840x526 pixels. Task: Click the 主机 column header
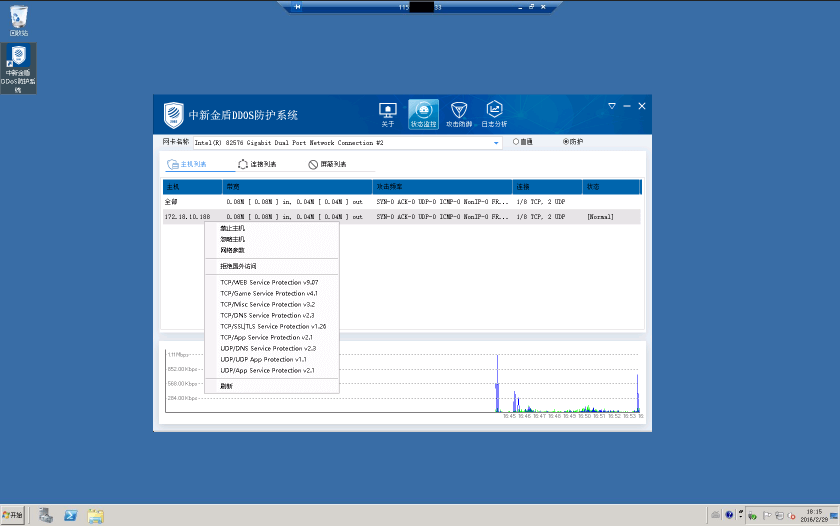pyautogui.click(x=192, y=187)
